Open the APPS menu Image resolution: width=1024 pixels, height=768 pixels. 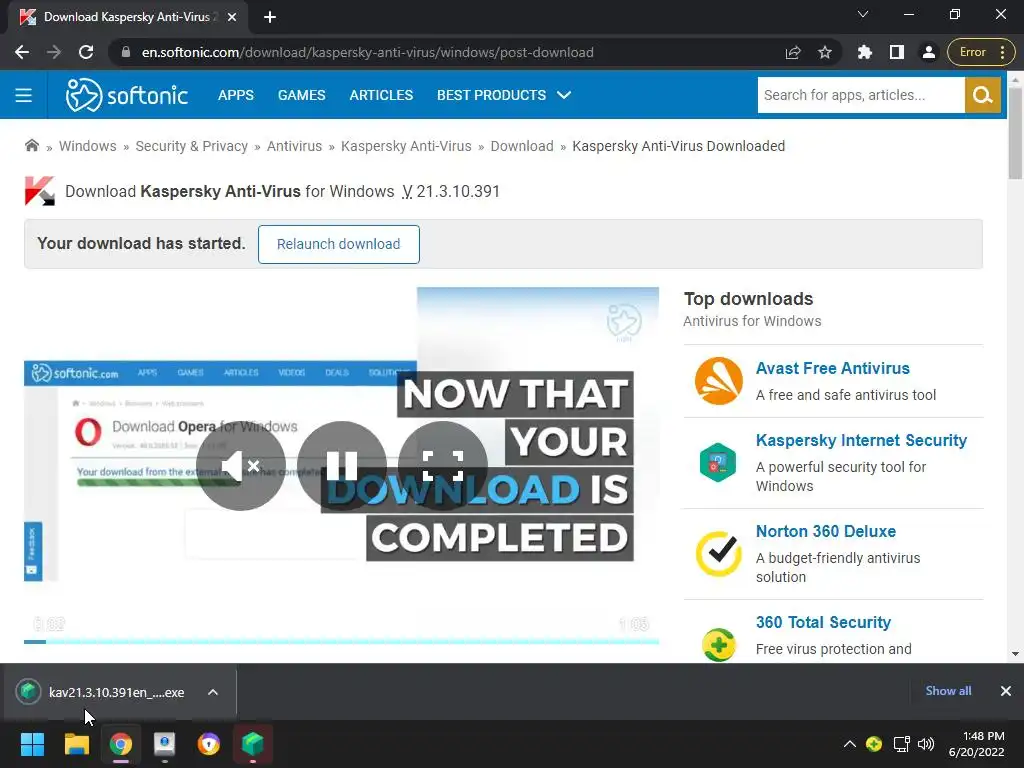click(236, 95)
